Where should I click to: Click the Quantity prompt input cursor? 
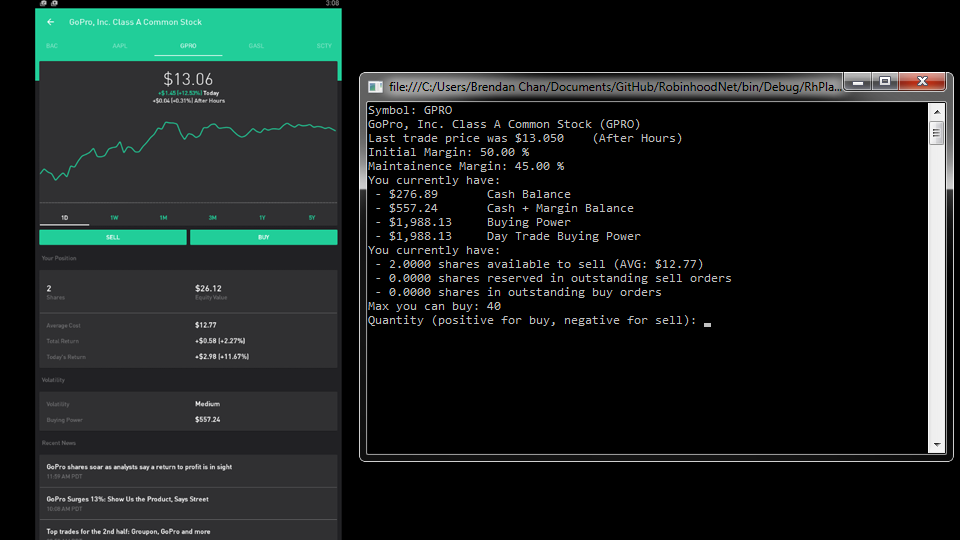pos(707,324)
